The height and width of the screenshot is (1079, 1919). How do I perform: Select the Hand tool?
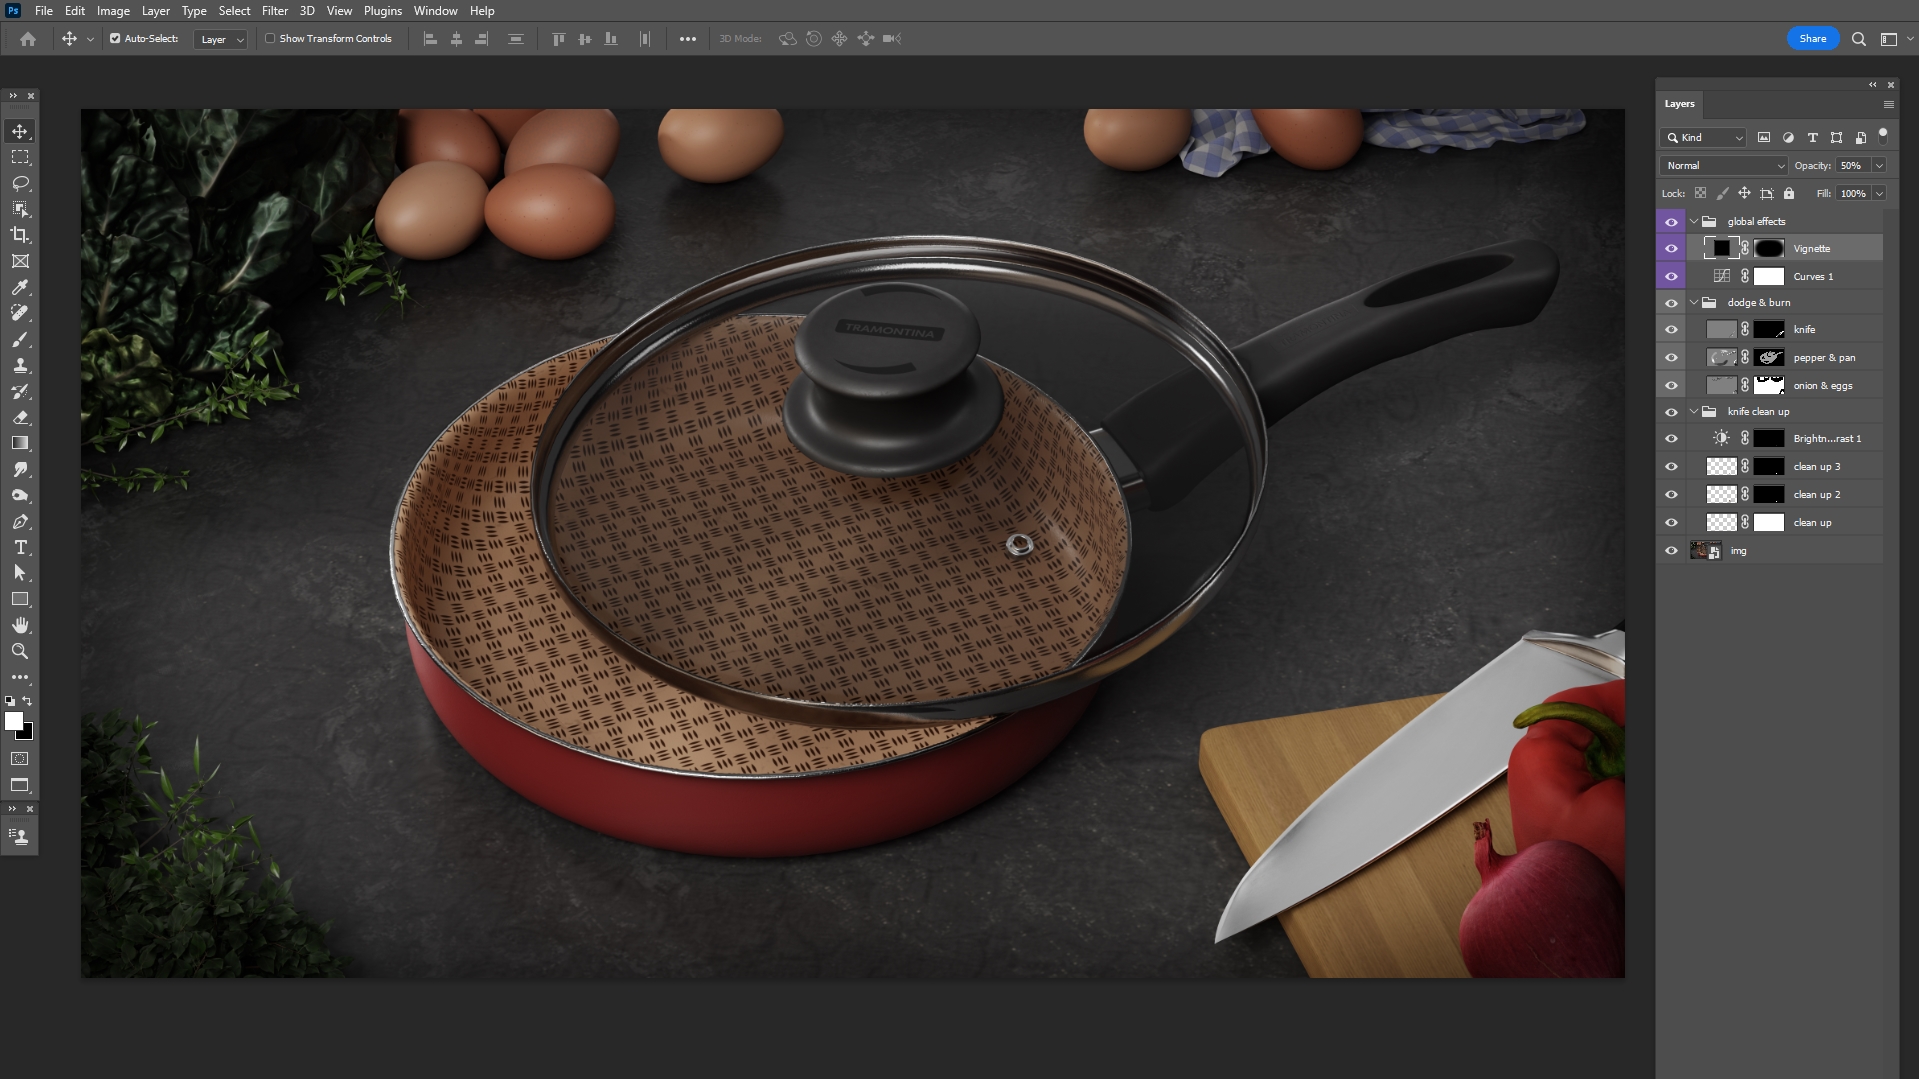point(20,626)
